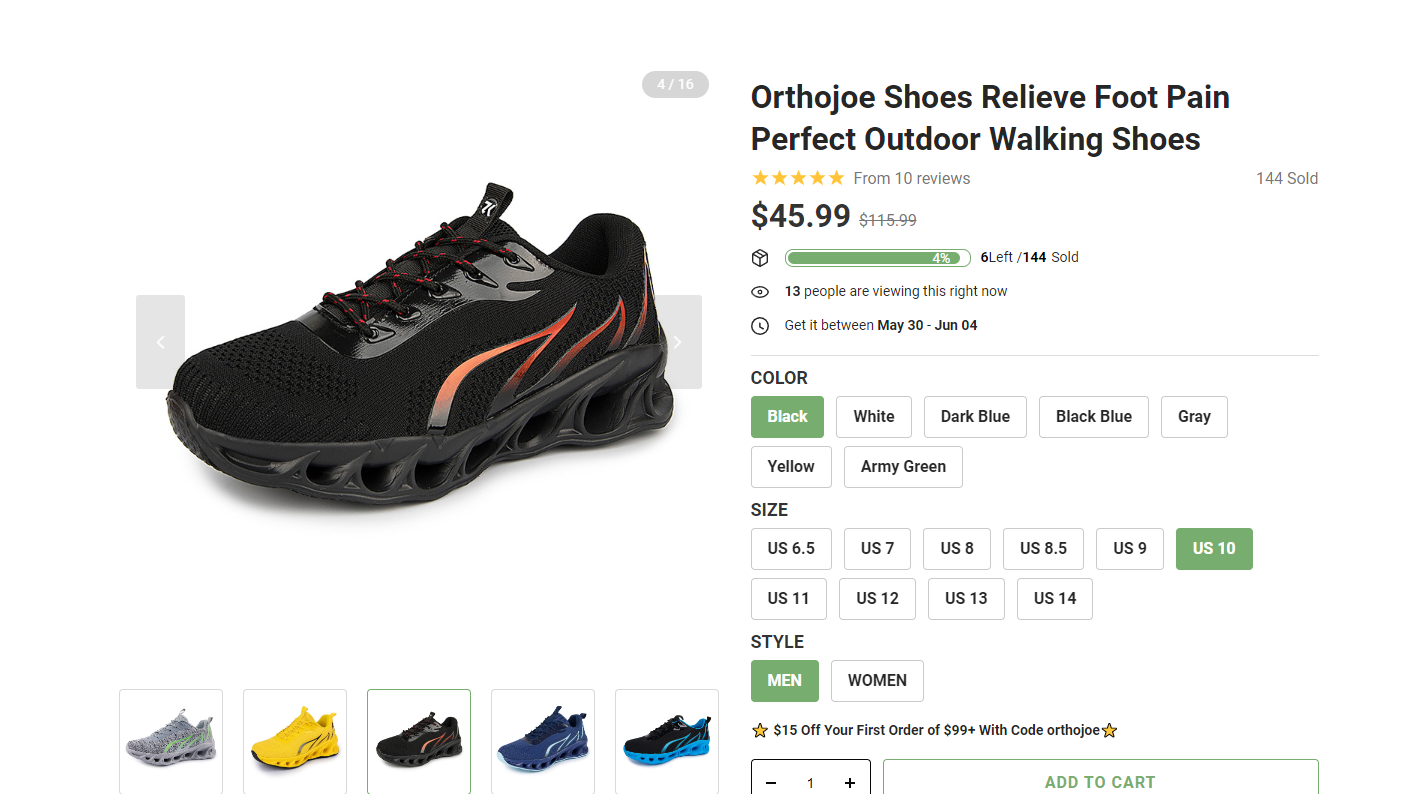
Task: Select White color option
Action: tap(874, 417)
